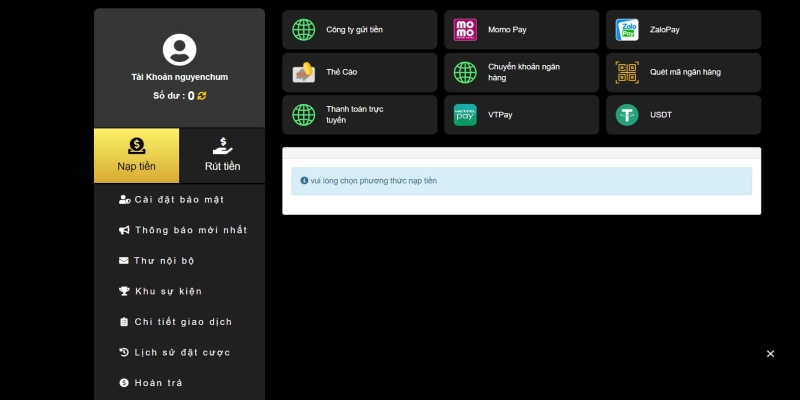Screen dimensions: 800x400
Task: Select Chuyển khoản ngân hàng payment option
Action: pos(521,72)
